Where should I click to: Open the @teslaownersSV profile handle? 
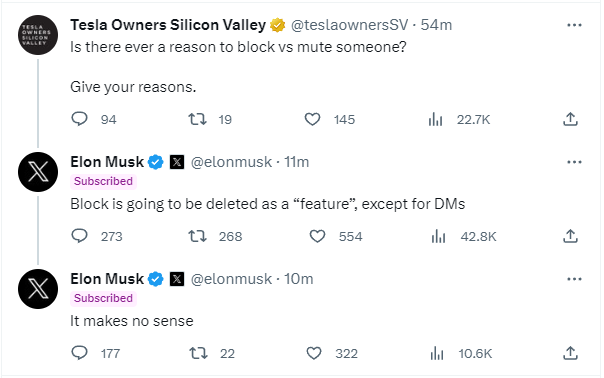coord(349,25)
